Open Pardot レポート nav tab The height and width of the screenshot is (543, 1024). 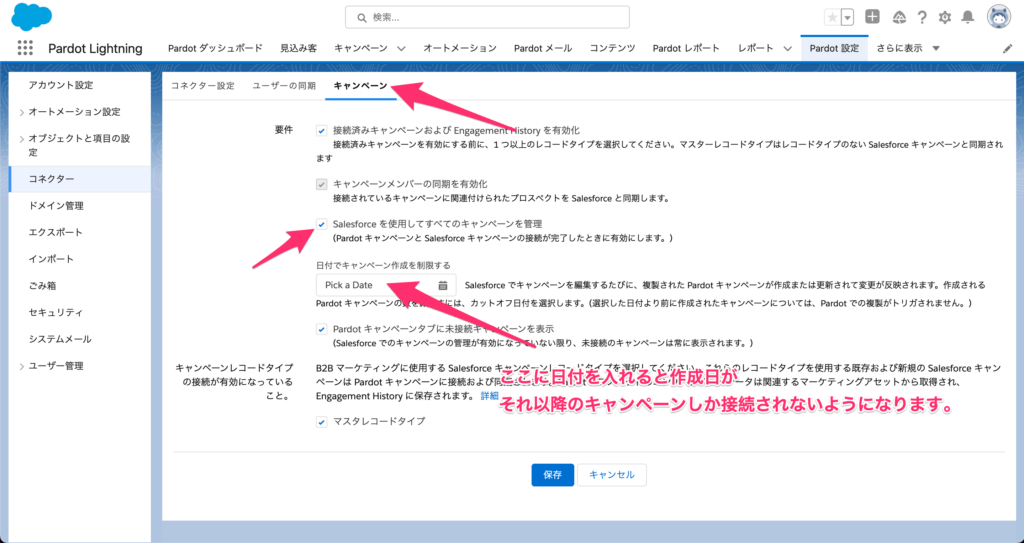coord(686,48)
